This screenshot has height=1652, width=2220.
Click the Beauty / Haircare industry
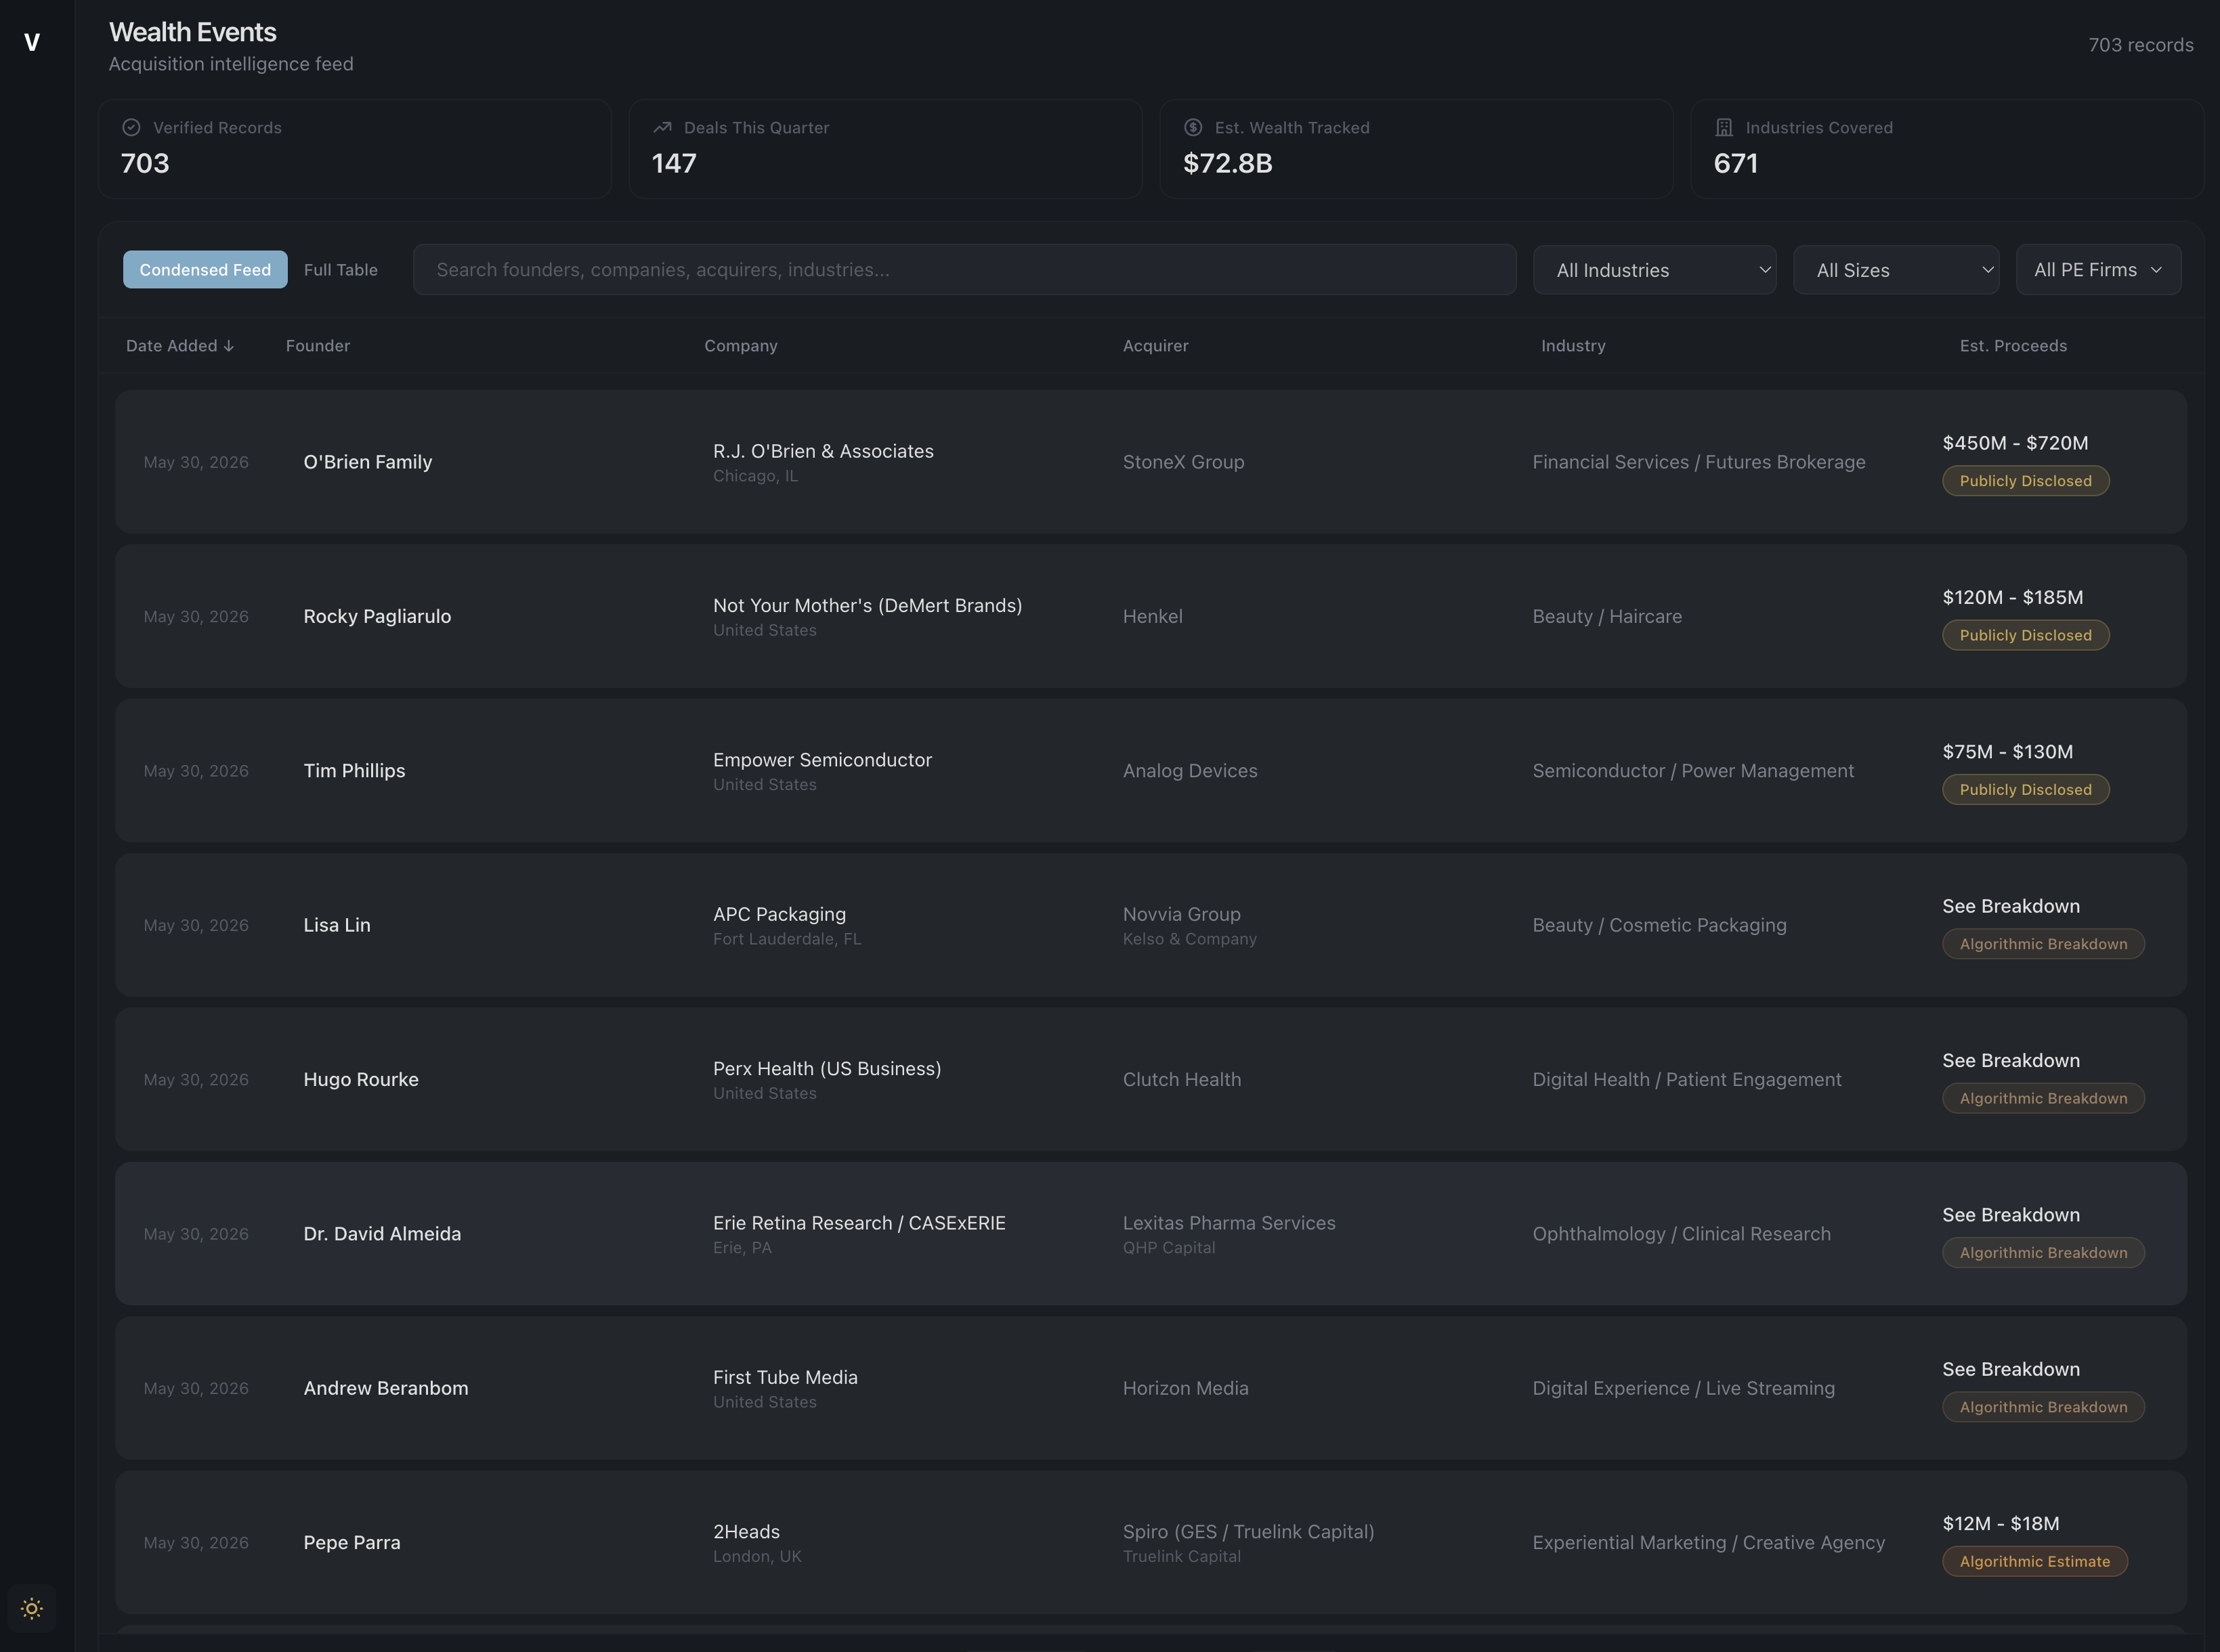pos(1607,616)
